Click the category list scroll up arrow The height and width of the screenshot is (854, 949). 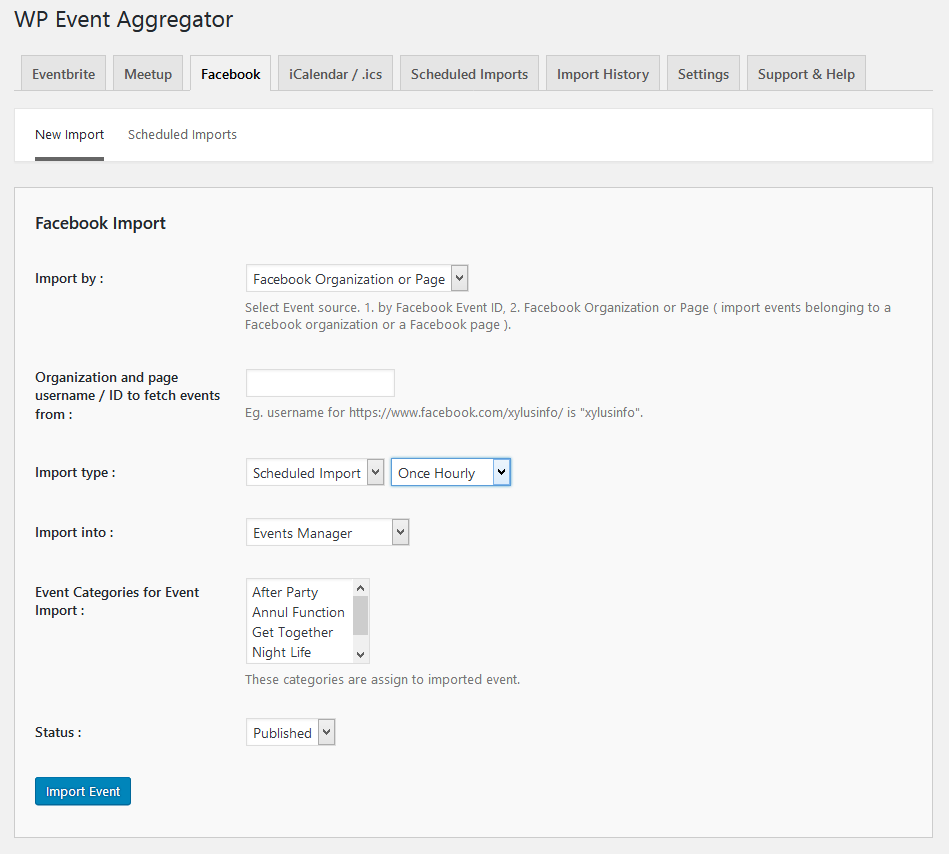click(x=361, y=588)
